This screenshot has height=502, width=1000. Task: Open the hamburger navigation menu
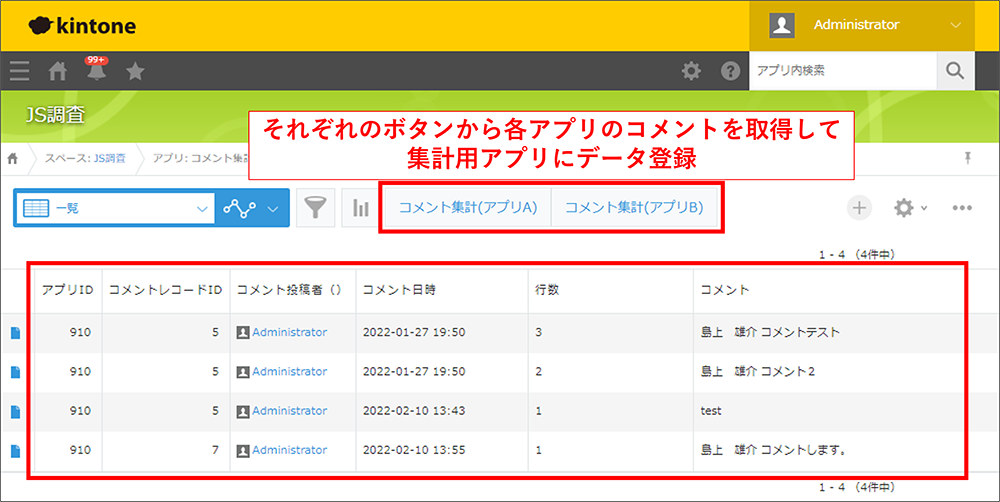coord(19,71)
